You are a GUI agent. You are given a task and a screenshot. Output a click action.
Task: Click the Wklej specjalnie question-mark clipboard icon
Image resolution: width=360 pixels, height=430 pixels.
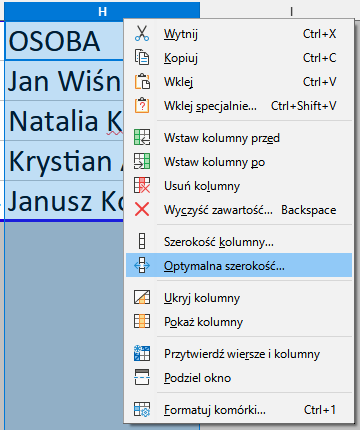(142, 106)
